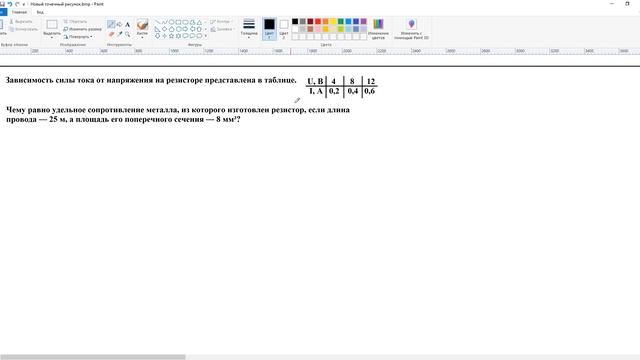640x360 pixels.
Task: Click the 12 cell in the table
Action: coord(371,81)
